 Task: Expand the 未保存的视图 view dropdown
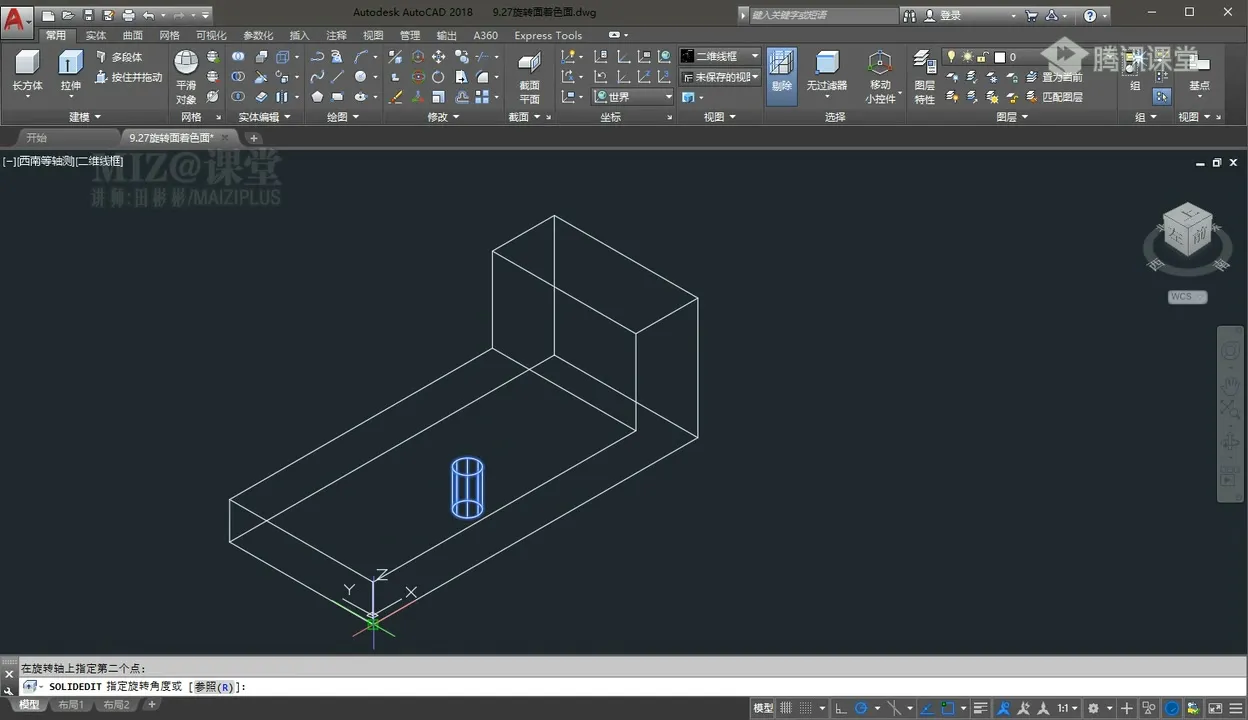click(720, 77)
